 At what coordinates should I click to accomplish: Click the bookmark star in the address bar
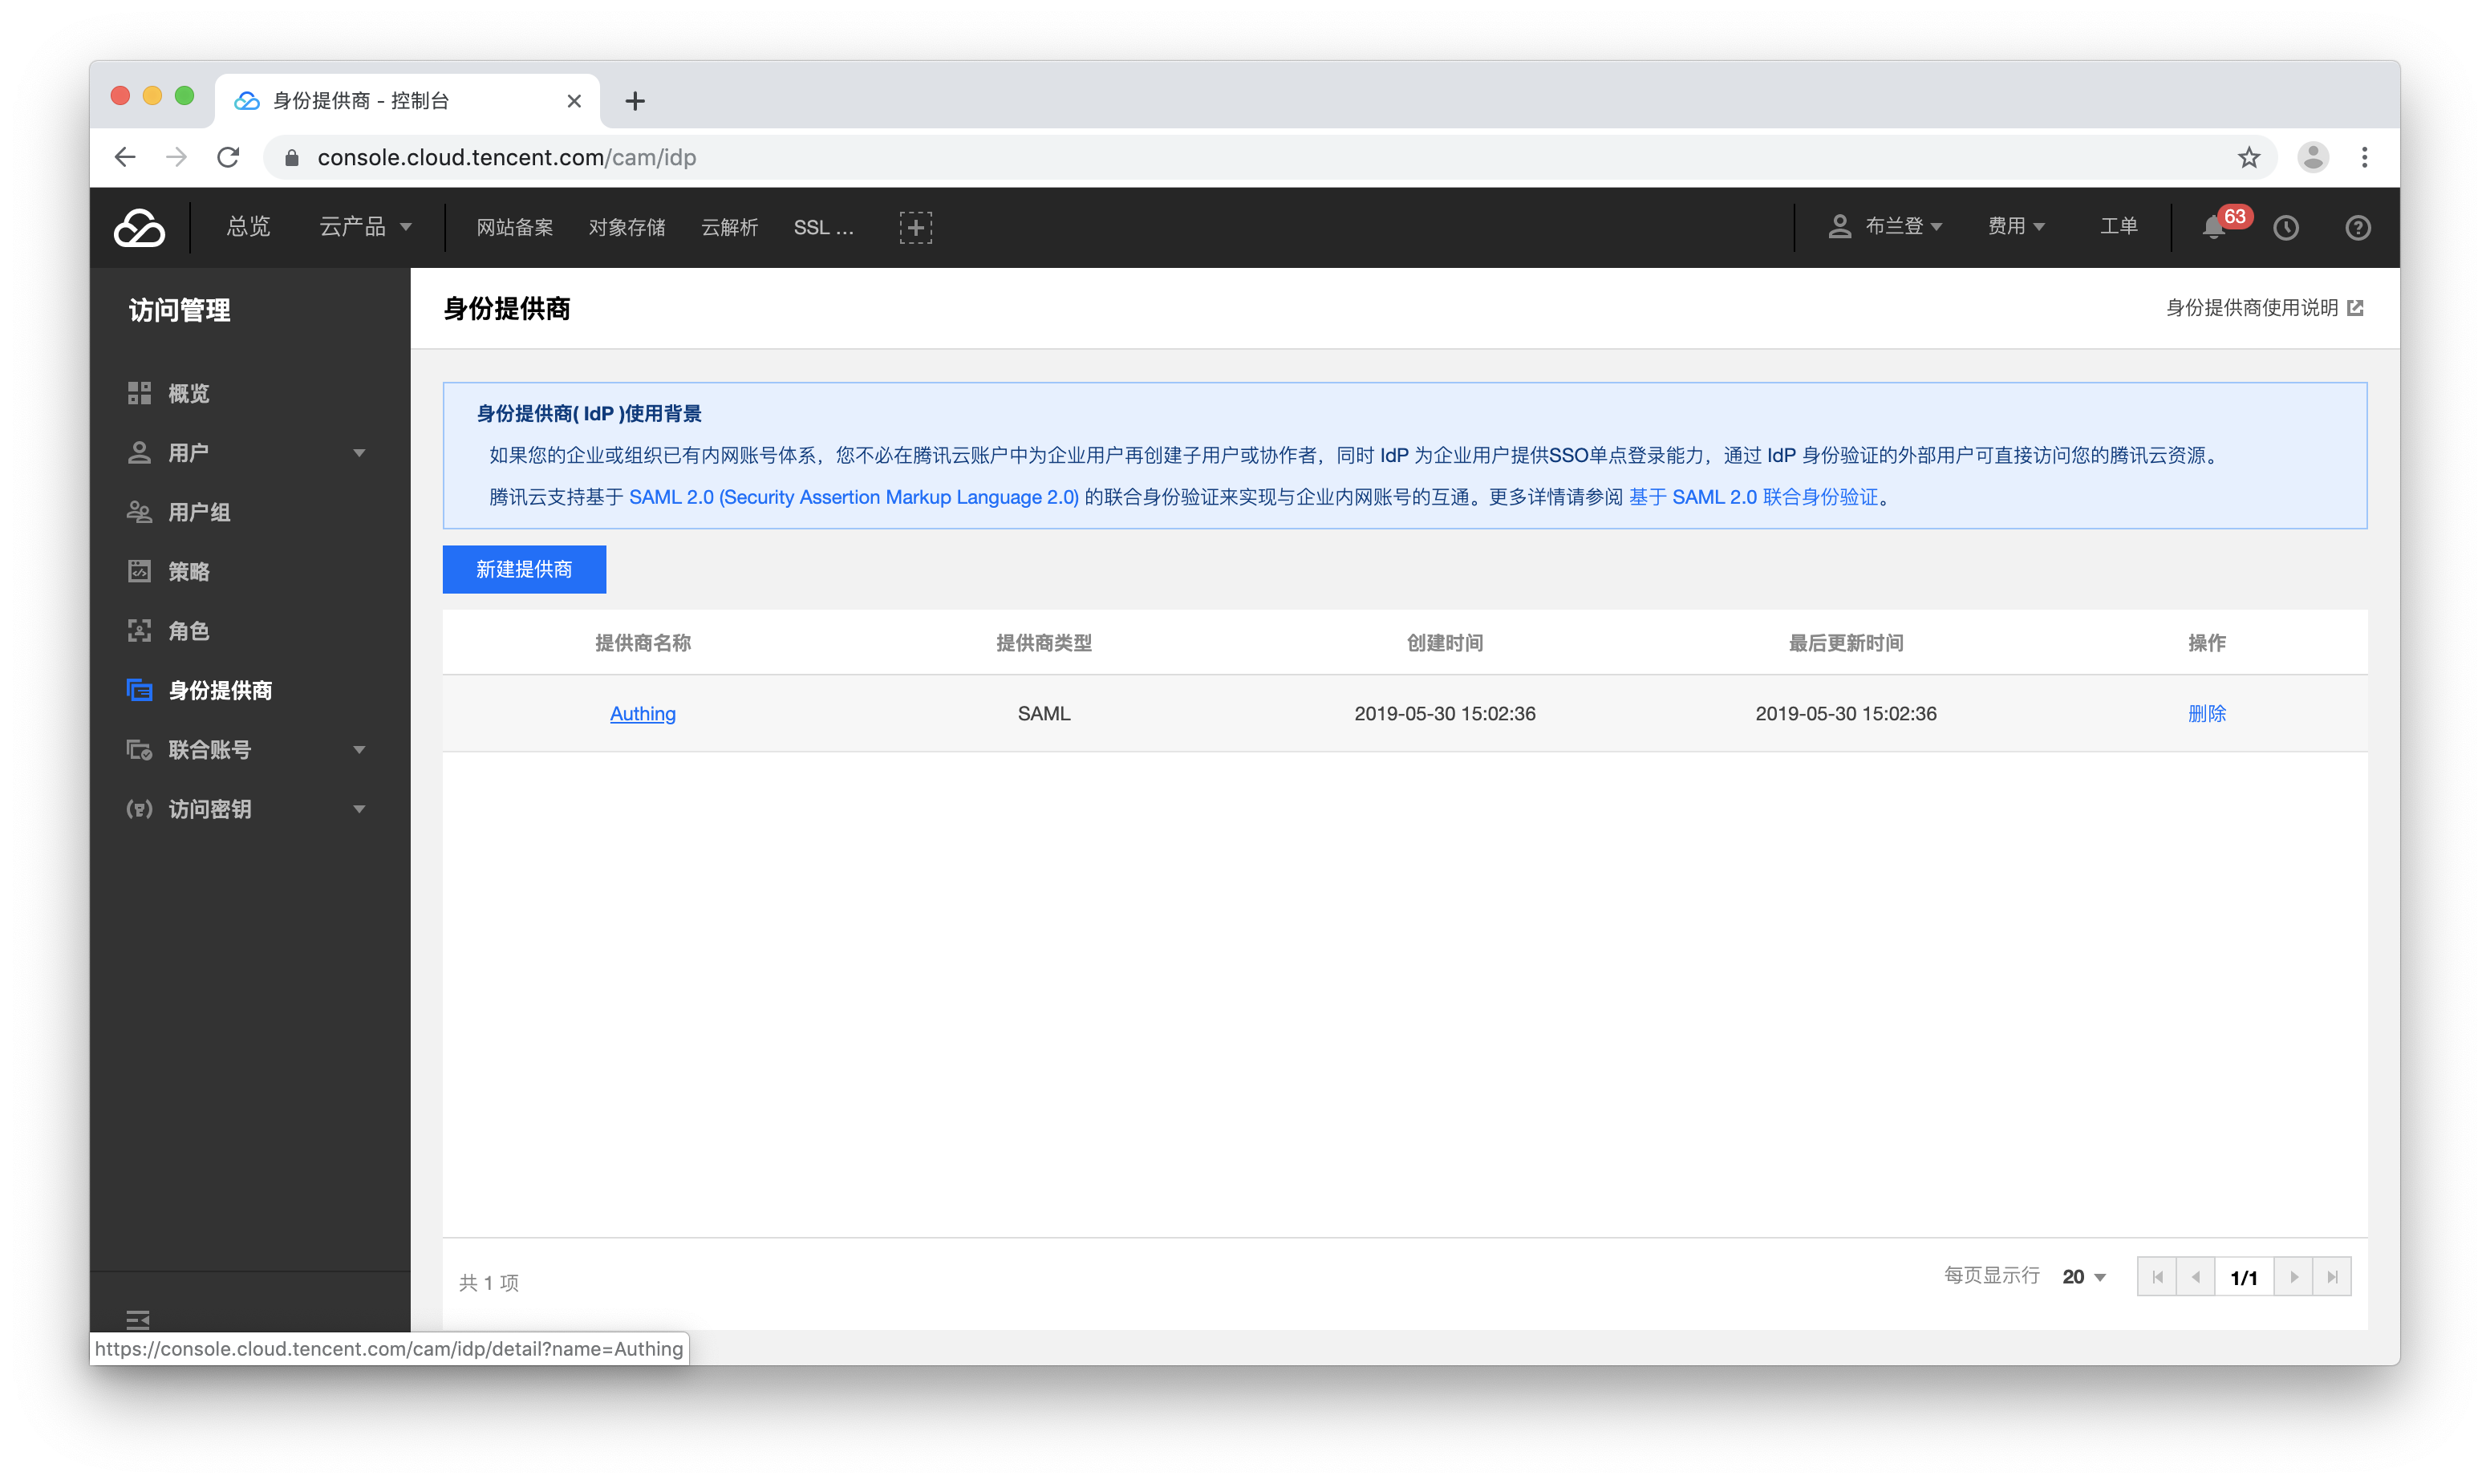pos(2248,157)
